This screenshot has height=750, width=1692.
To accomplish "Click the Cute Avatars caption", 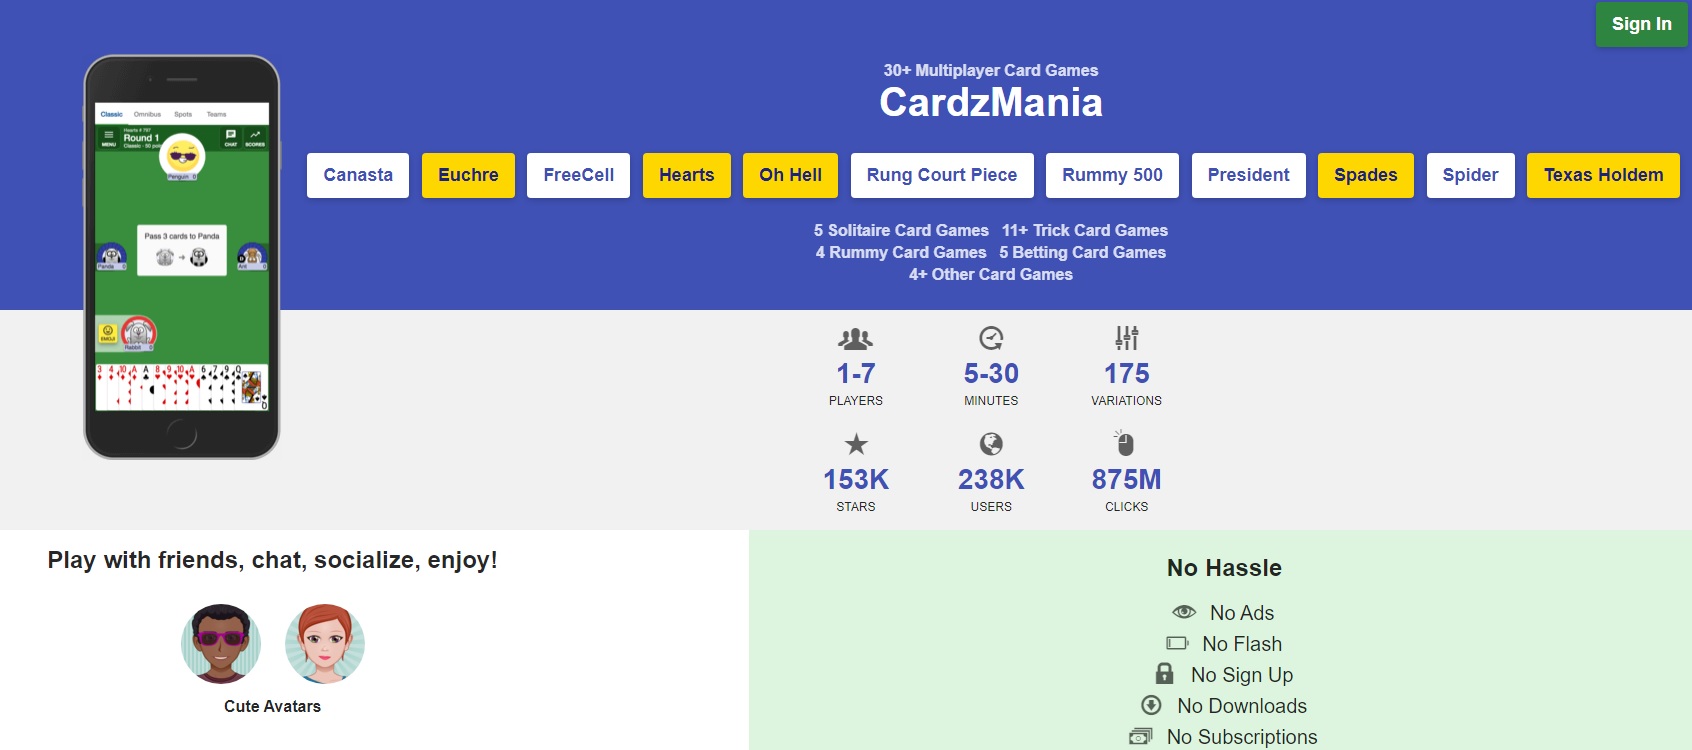I will (272, 706).
